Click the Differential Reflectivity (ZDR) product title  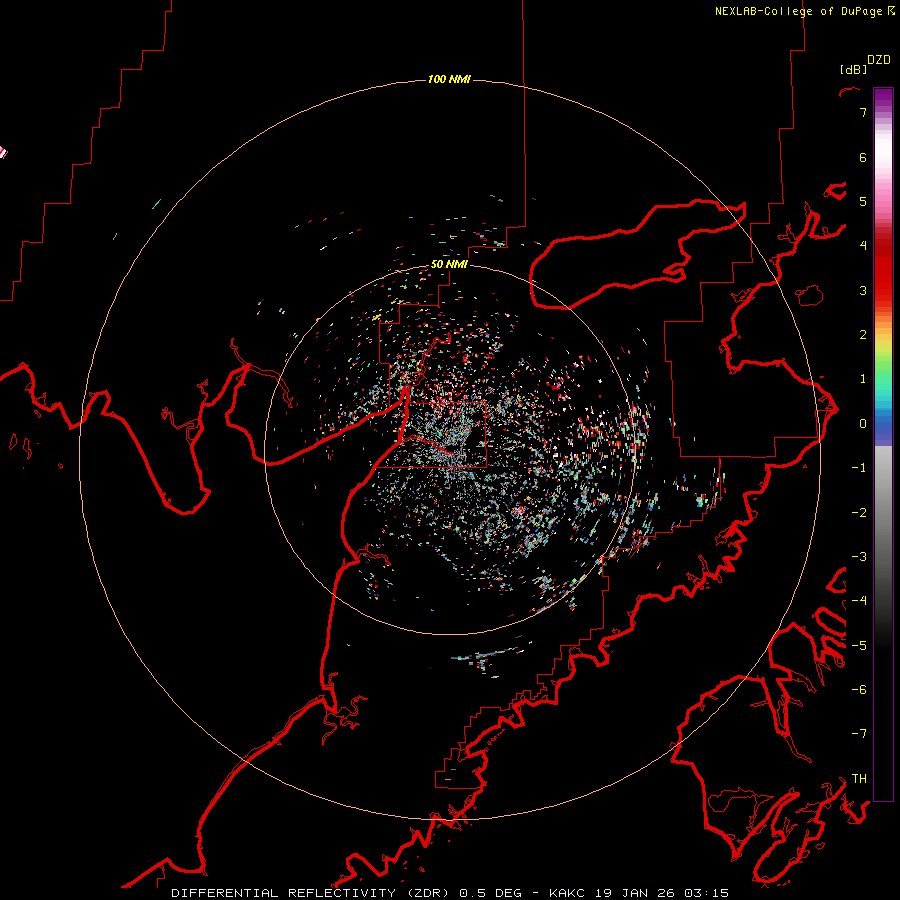click(x=311, y=893)
